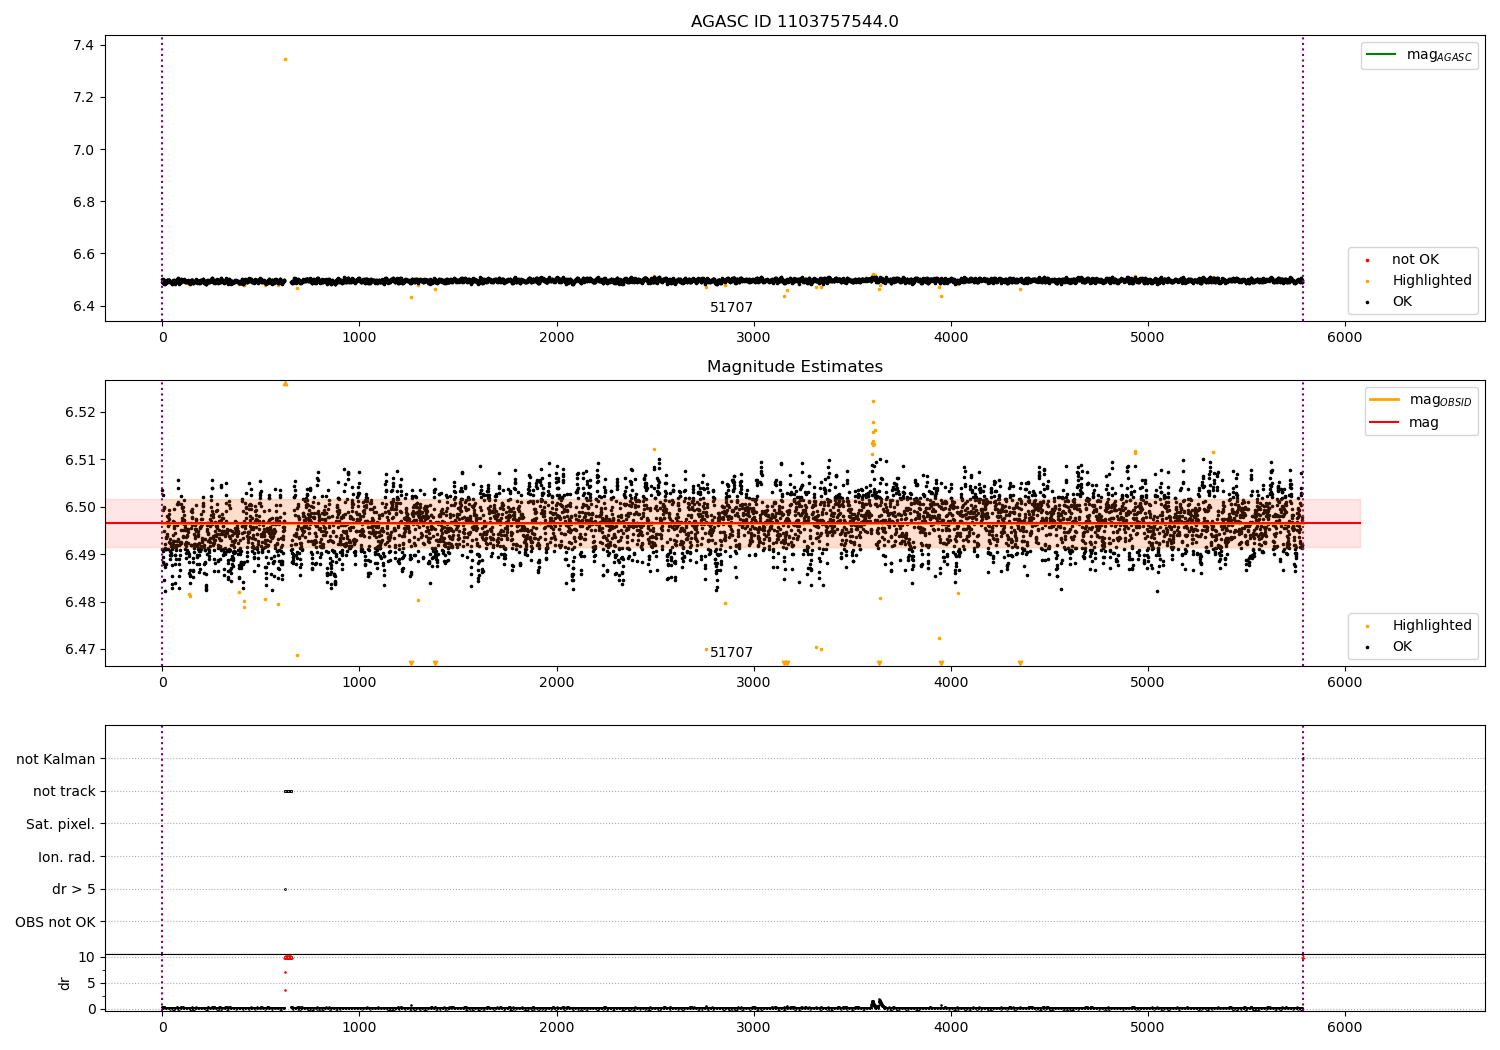The width and height of the screenshot is (1500, 1050).
Task: Click the 7.4 y-axis tick in top plot
Action: click(83, 45)
